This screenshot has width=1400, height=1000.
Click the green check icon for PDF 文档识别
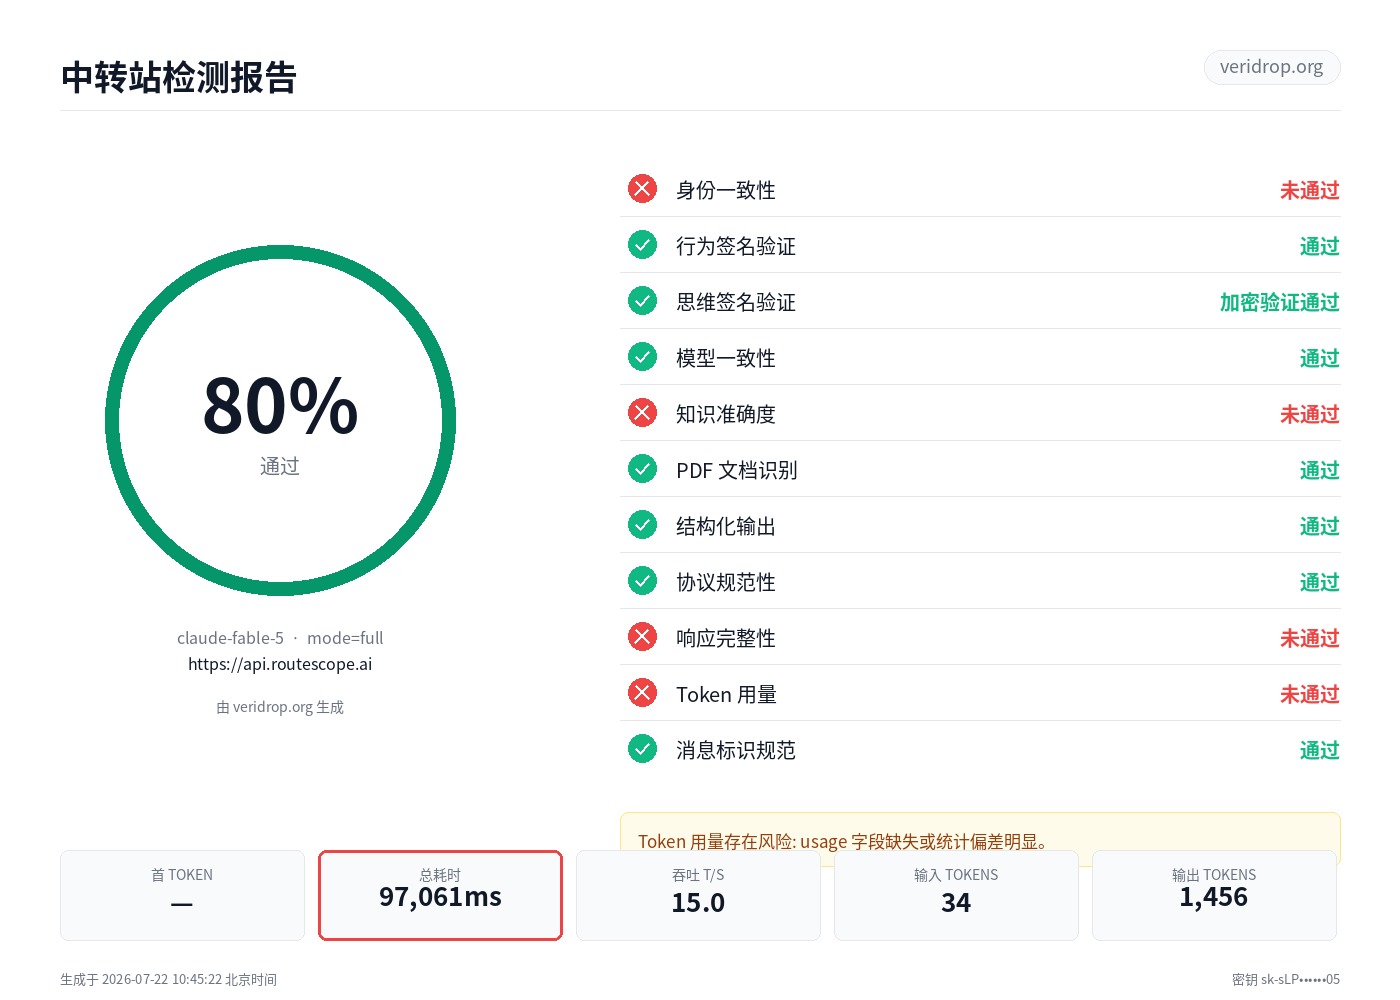click(642, 469)
